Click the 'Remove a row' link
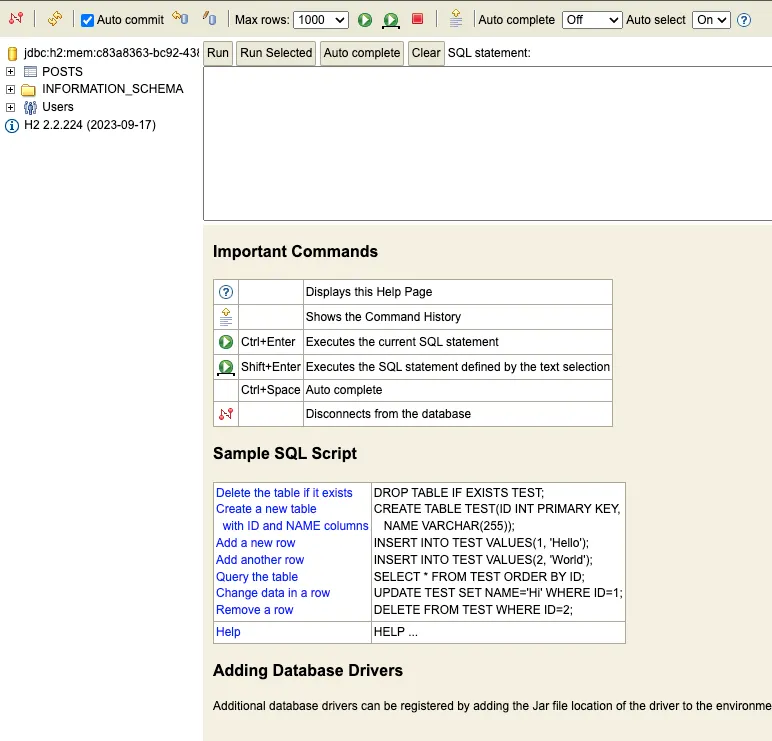 (255, 610)
